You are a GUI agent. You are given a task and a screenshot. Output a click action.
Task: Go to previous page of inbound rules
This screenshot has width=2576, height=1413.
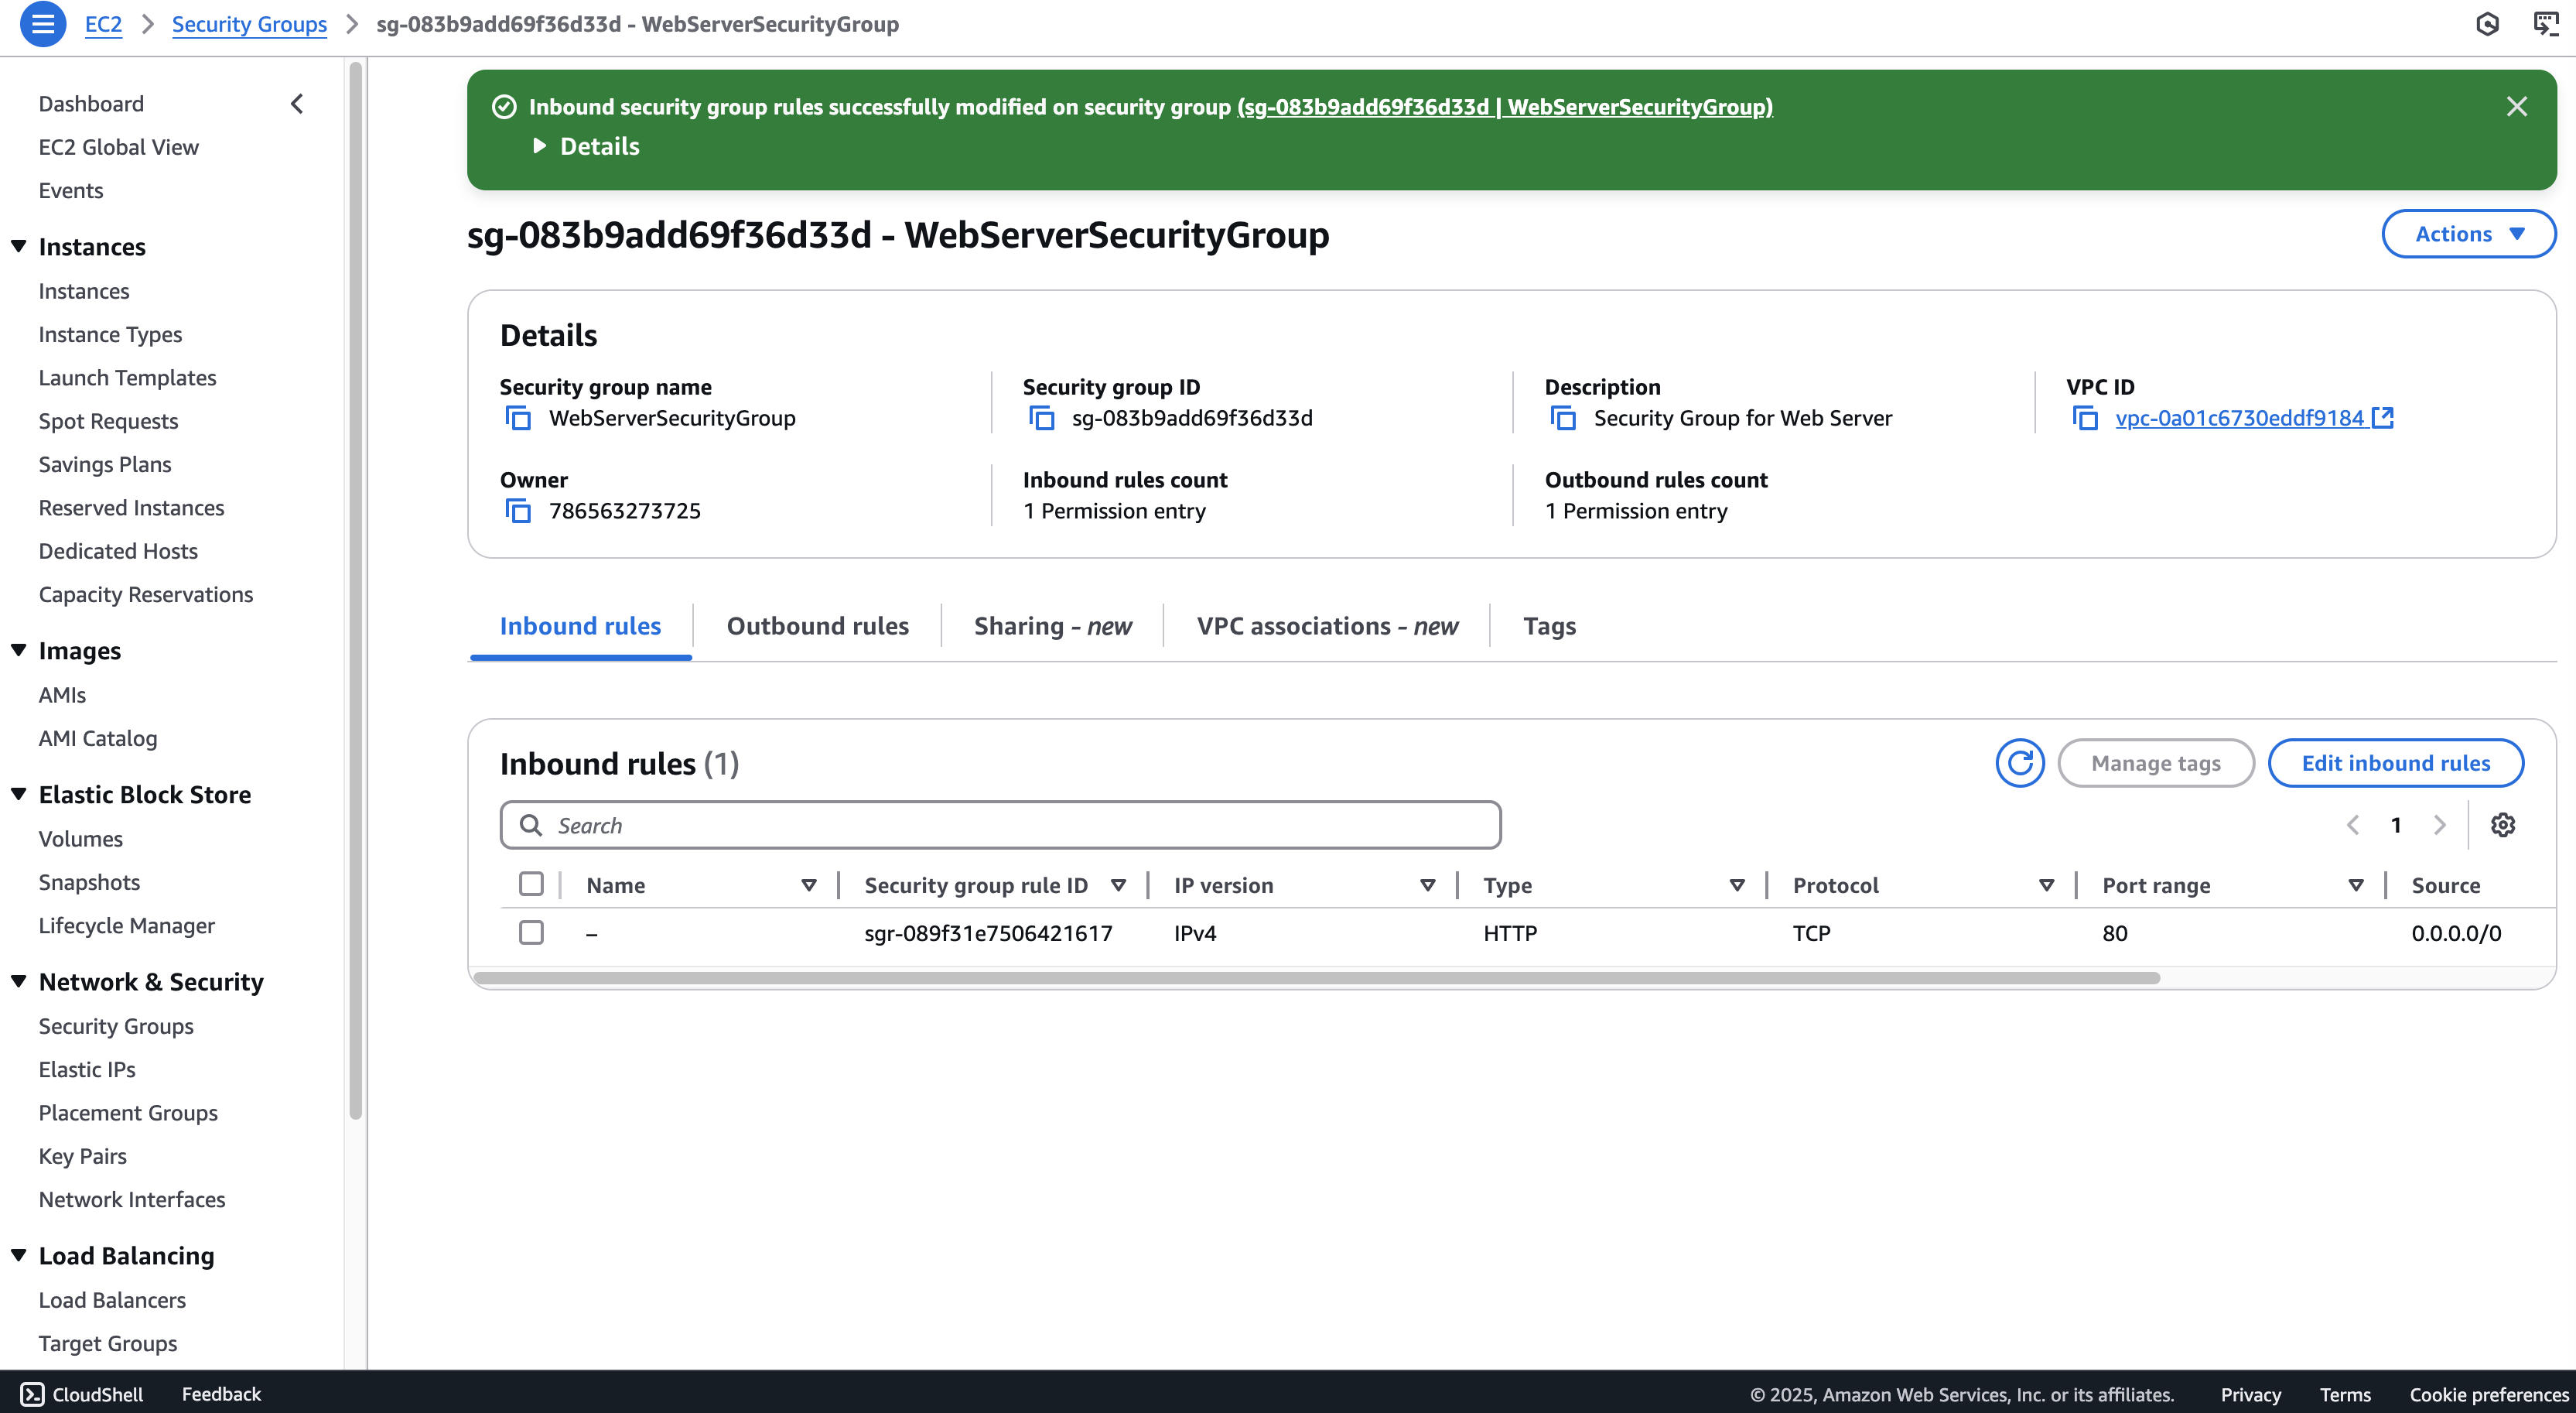[2353, 825]
